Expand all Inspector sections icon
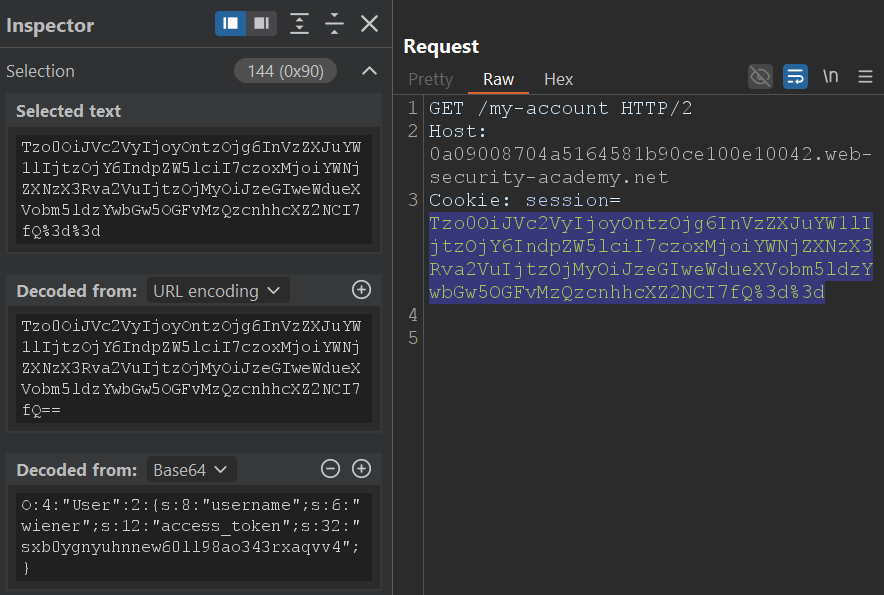 (299, 24)
